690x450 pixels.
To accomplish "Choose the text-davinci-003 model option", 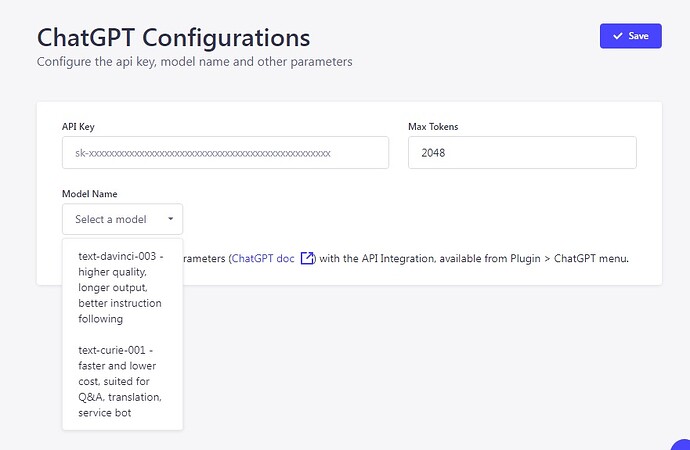I will pyautogui.click(x=122, y=287).
